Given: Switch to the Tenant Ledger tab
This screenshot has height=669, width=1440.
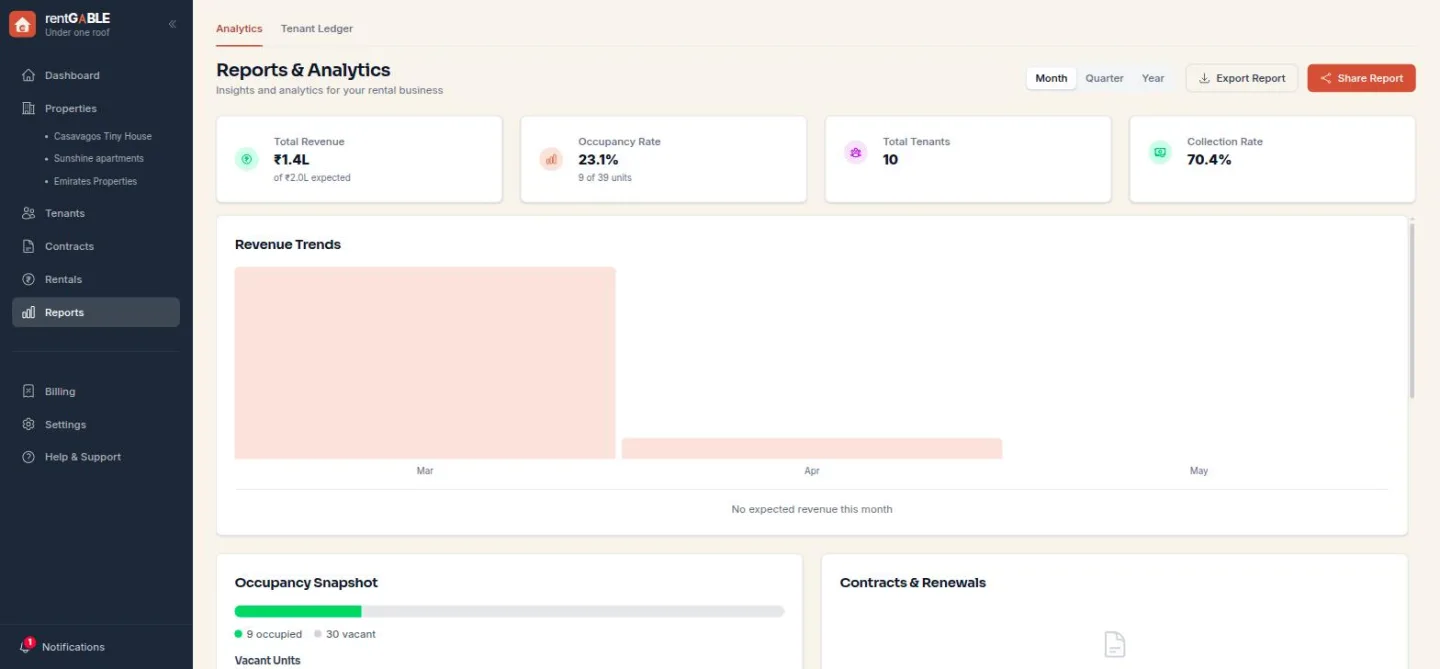Looking at the screenshot, I should tap(317, 29).
